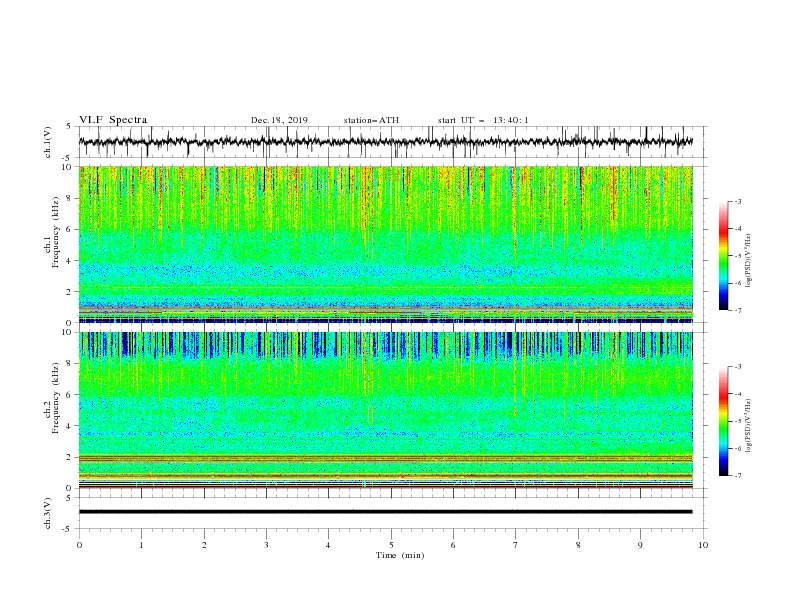This screenshot has width=792, height=612.
Task: Click the "8" kHz tick on the ch.1 axis
Action: click(70, 198)
